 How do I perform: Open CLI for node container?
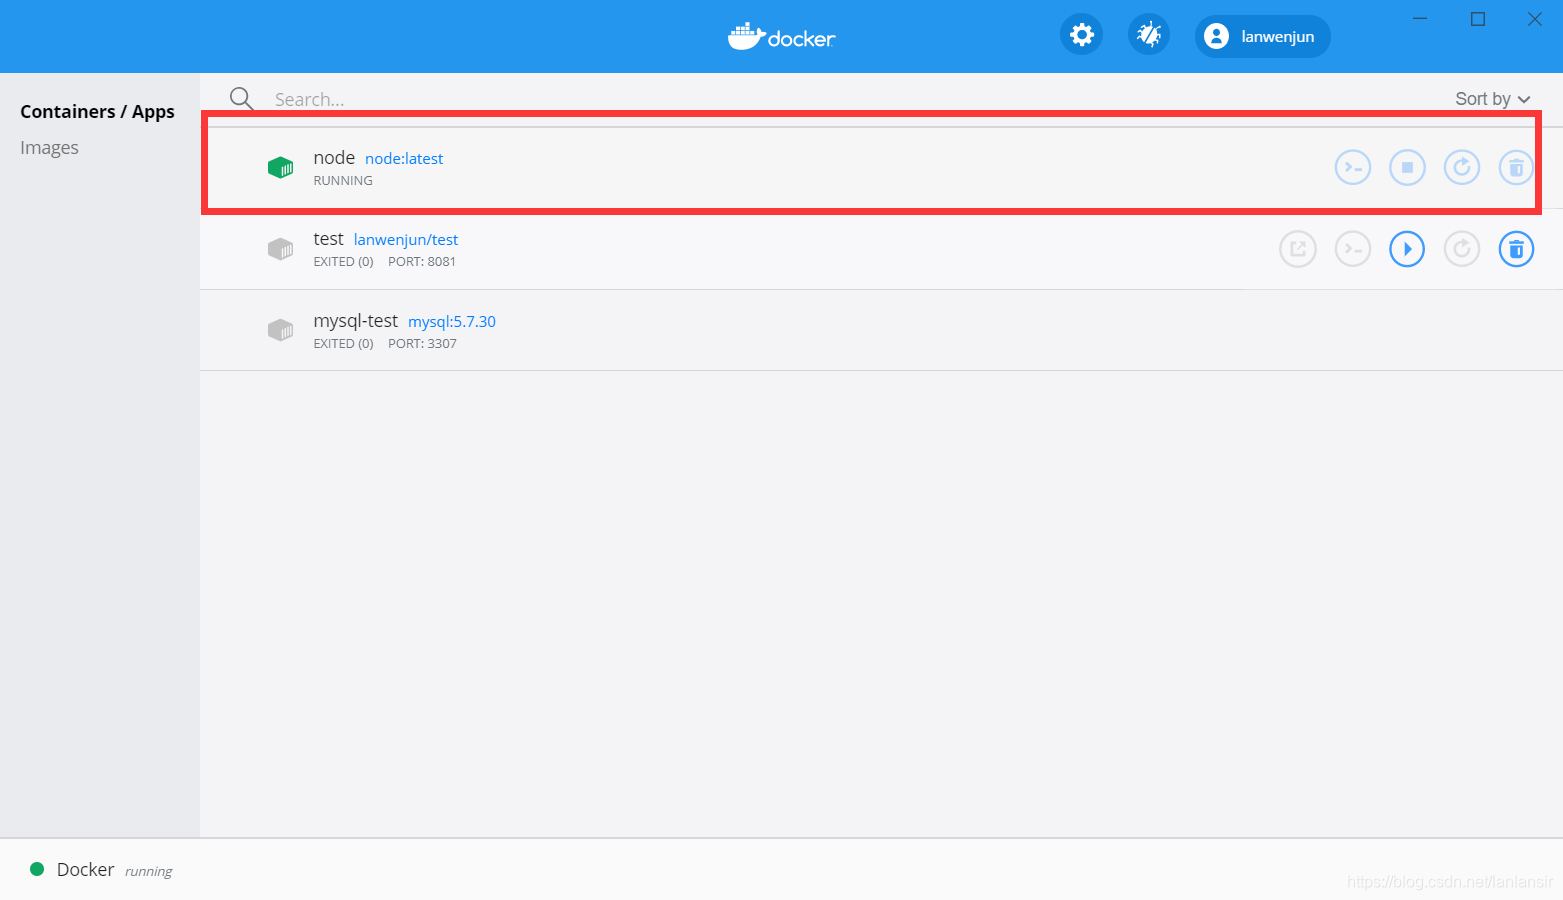pyautogui.click(x=1353, y=168)
